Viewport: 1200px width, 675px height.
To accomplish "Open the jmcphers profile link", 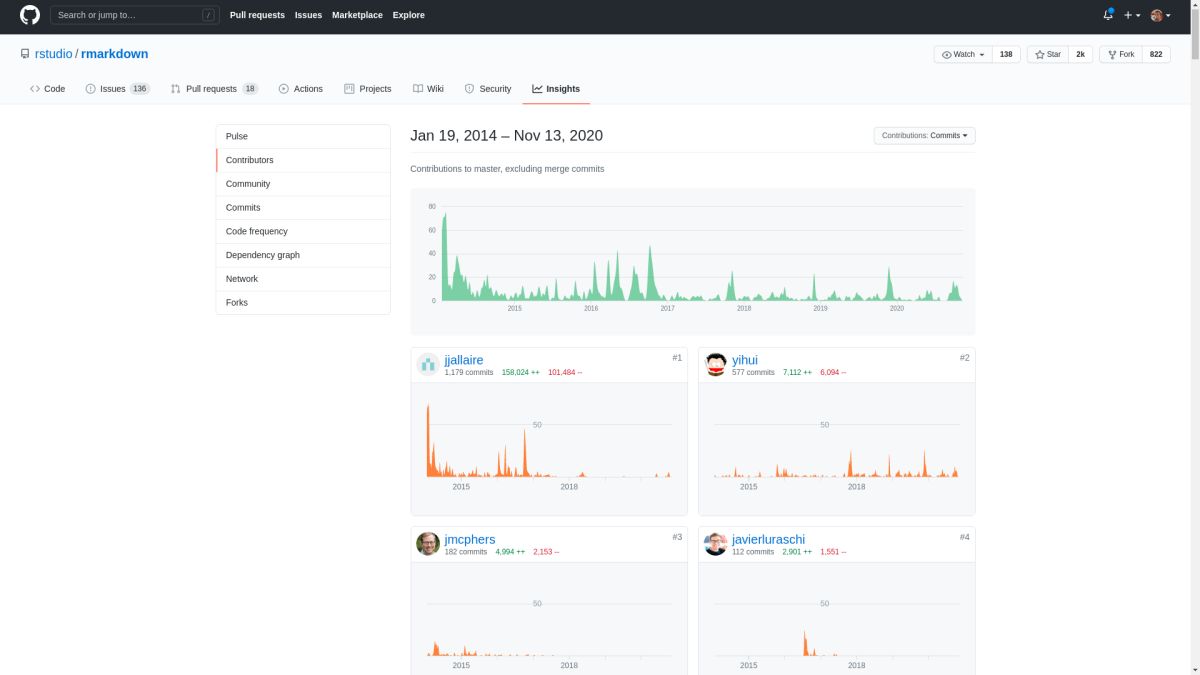I will (x=470, y=539).
